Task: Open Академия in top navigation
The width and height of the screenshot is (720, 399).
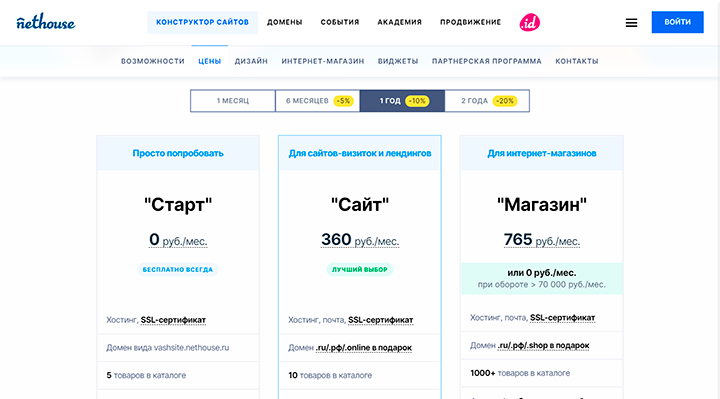Action: click(x=399, y=22)
